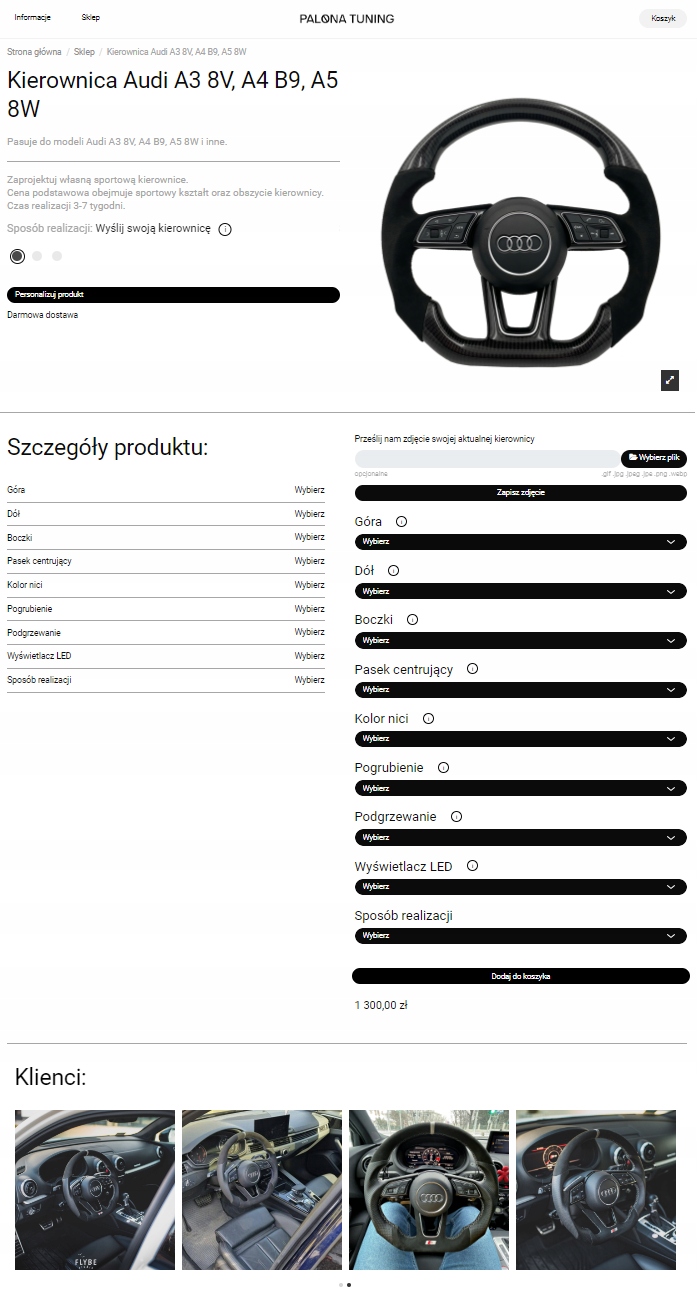Image resolution: width=697 pixels, height=1303 pixels.
Task: Open the Pogrubienie info tooltip icon
Action: [x=443, y=768]
